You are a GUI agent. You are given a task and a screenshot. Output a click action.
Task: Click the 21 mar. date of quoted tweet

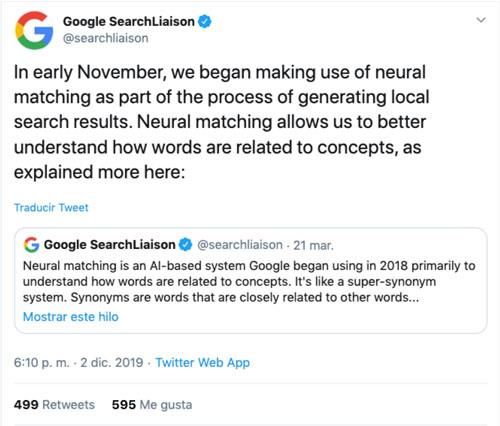(313, 245)
